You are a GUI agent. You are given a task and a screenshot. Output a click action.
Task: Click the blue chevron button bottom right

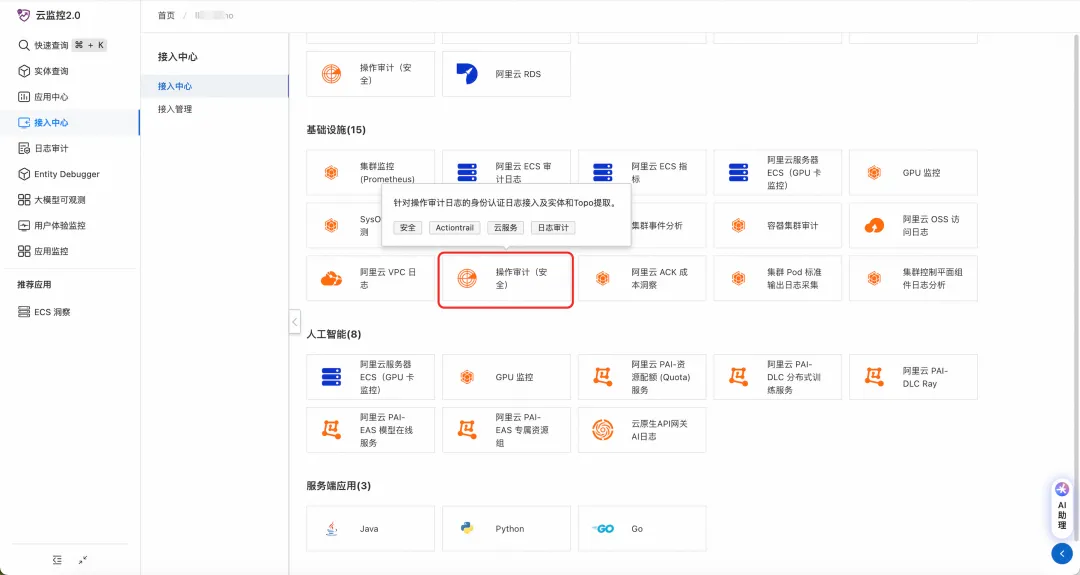1061,553
